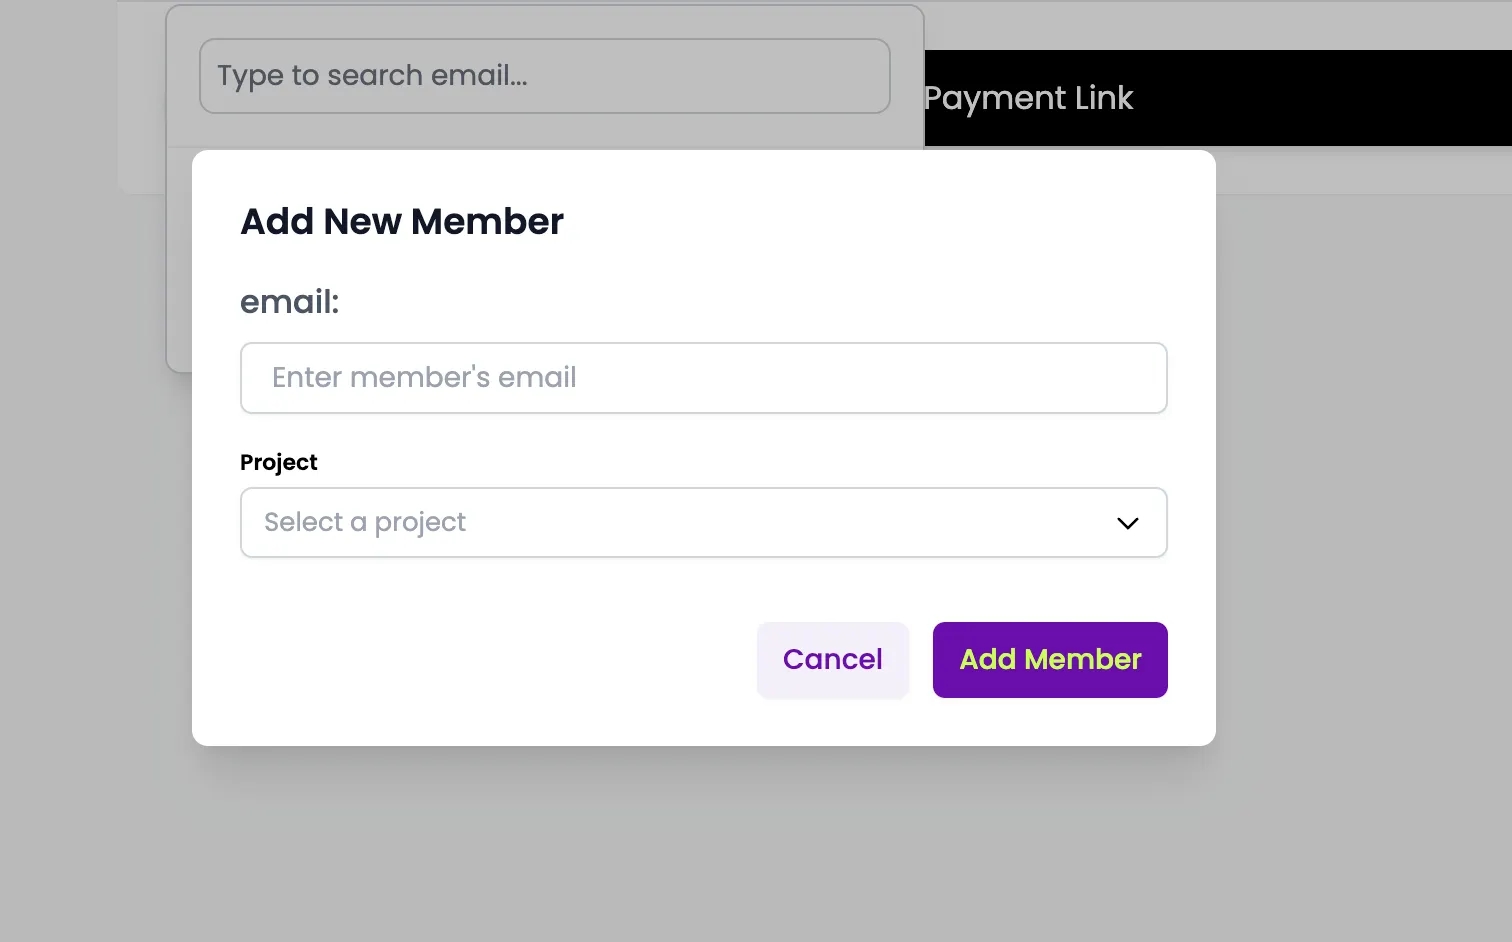The width and height of the screenshot is (1512, 942).
Task: Click empty white area of dialog footer
Action: [480, 660]
